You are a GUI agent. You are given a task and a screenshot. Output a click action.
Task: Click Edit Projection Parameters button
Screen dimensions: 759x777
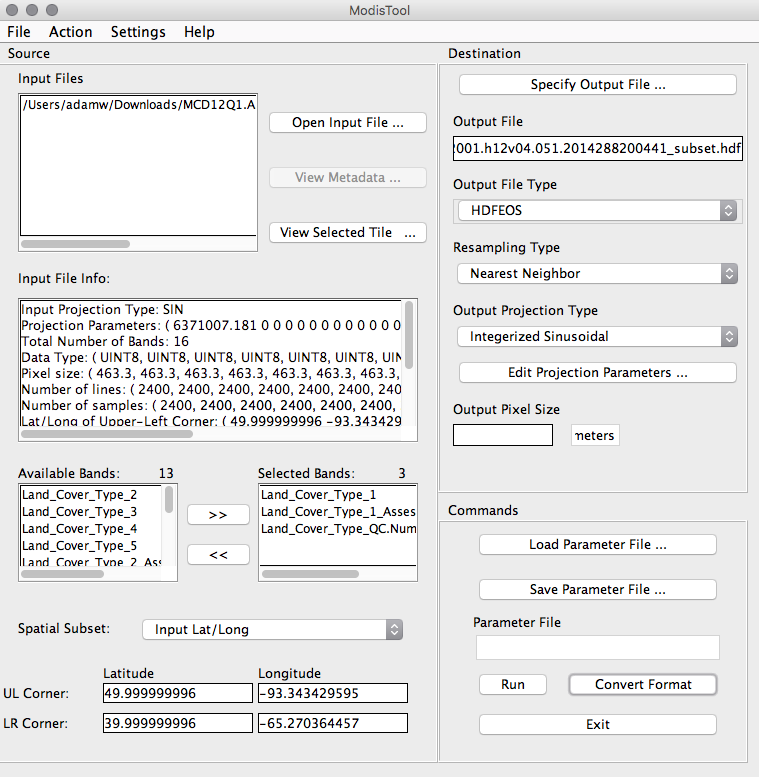click(597, 372)
